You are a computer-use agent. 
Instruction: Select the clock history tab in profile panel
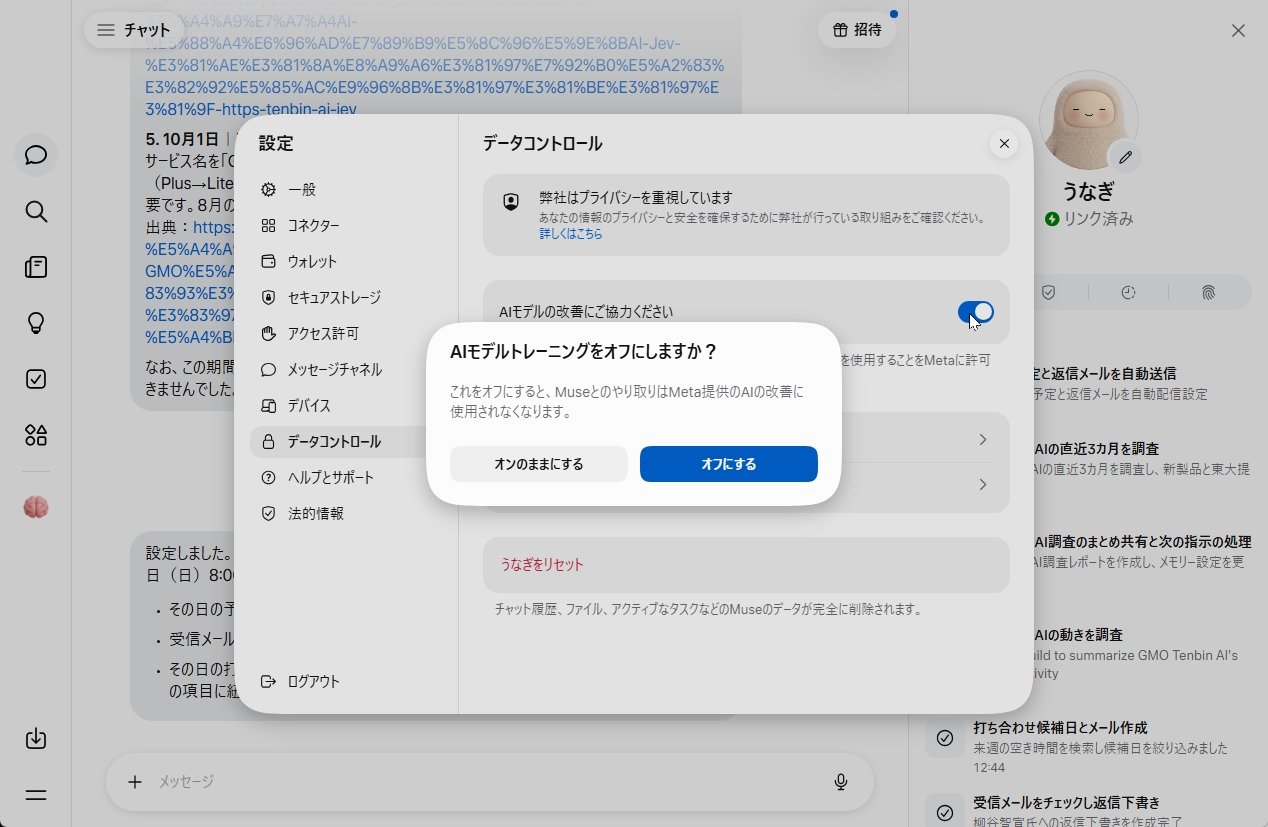tap(1128, 293)
